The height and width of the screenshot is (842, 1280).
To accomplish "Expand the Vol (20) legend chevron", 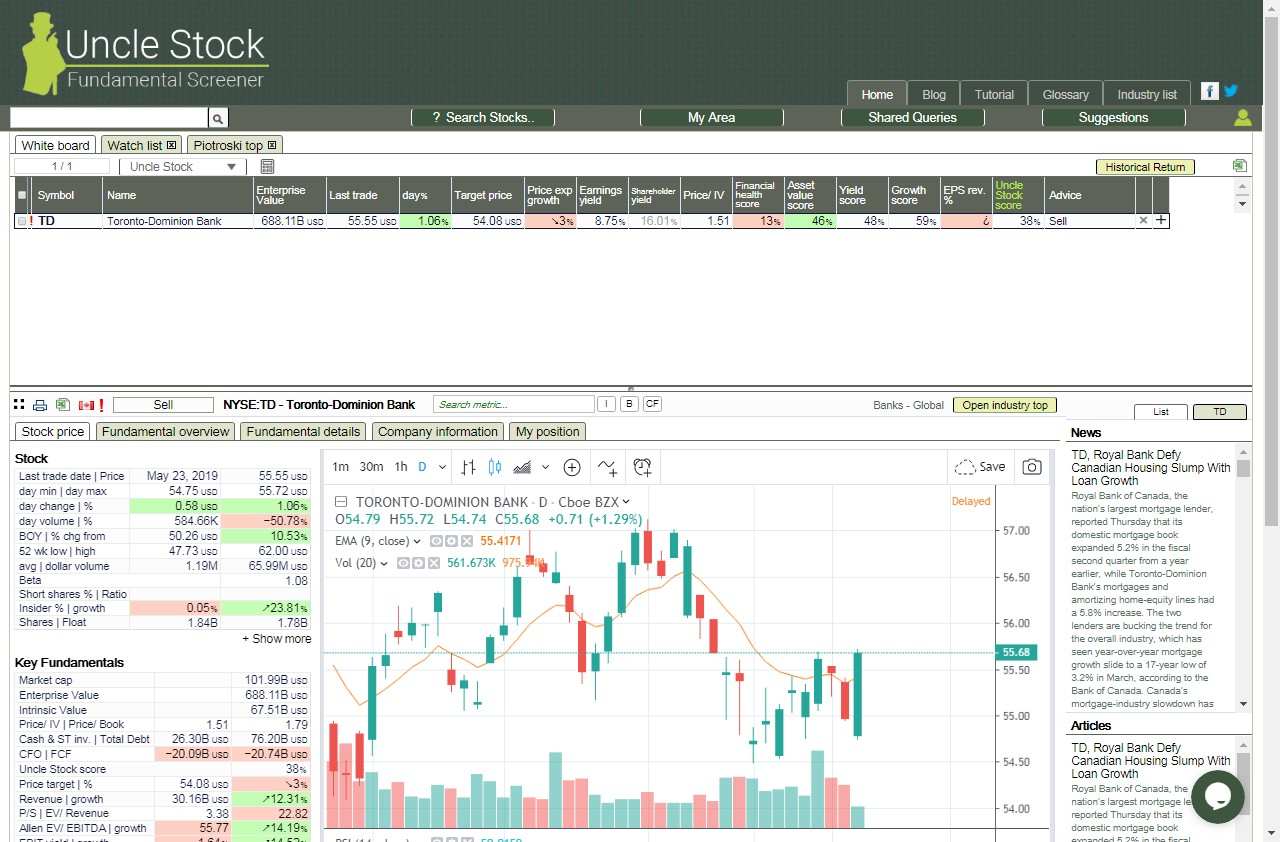I will click(x=384, y=563).
